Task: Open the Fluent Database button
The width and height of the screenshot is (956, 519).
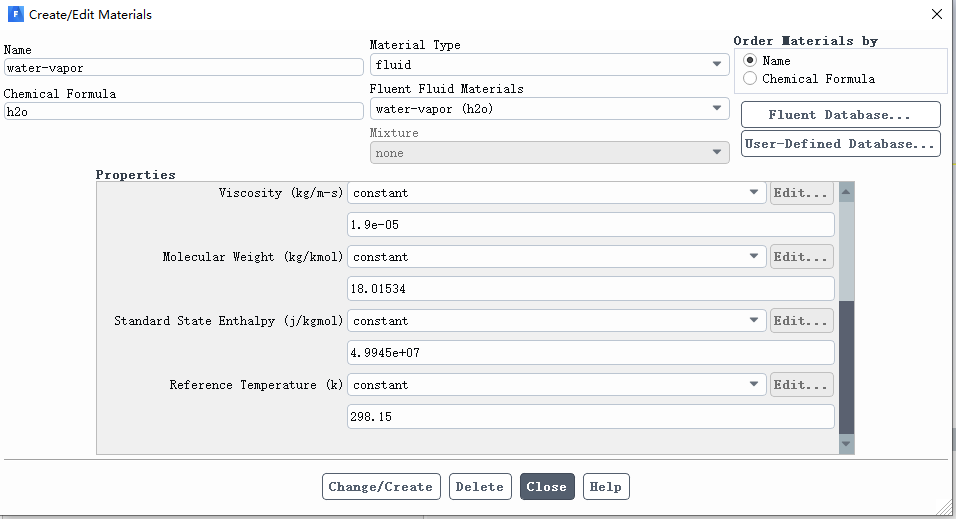Action: [x=841, y=115]
